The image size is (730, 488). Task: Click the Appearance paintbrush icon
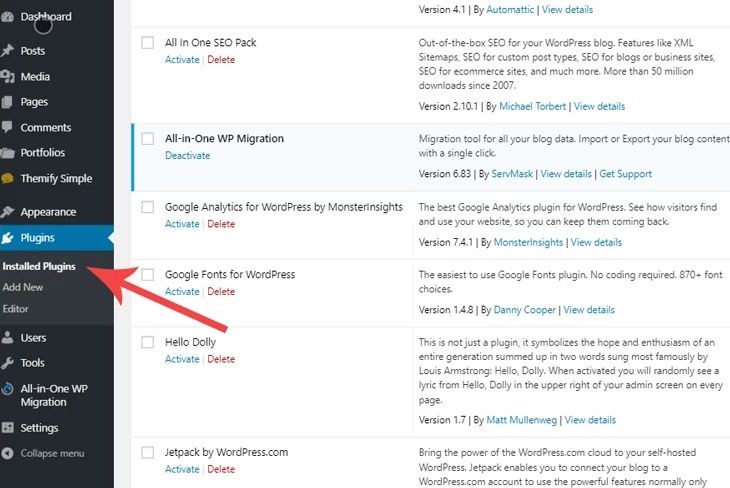7,212
